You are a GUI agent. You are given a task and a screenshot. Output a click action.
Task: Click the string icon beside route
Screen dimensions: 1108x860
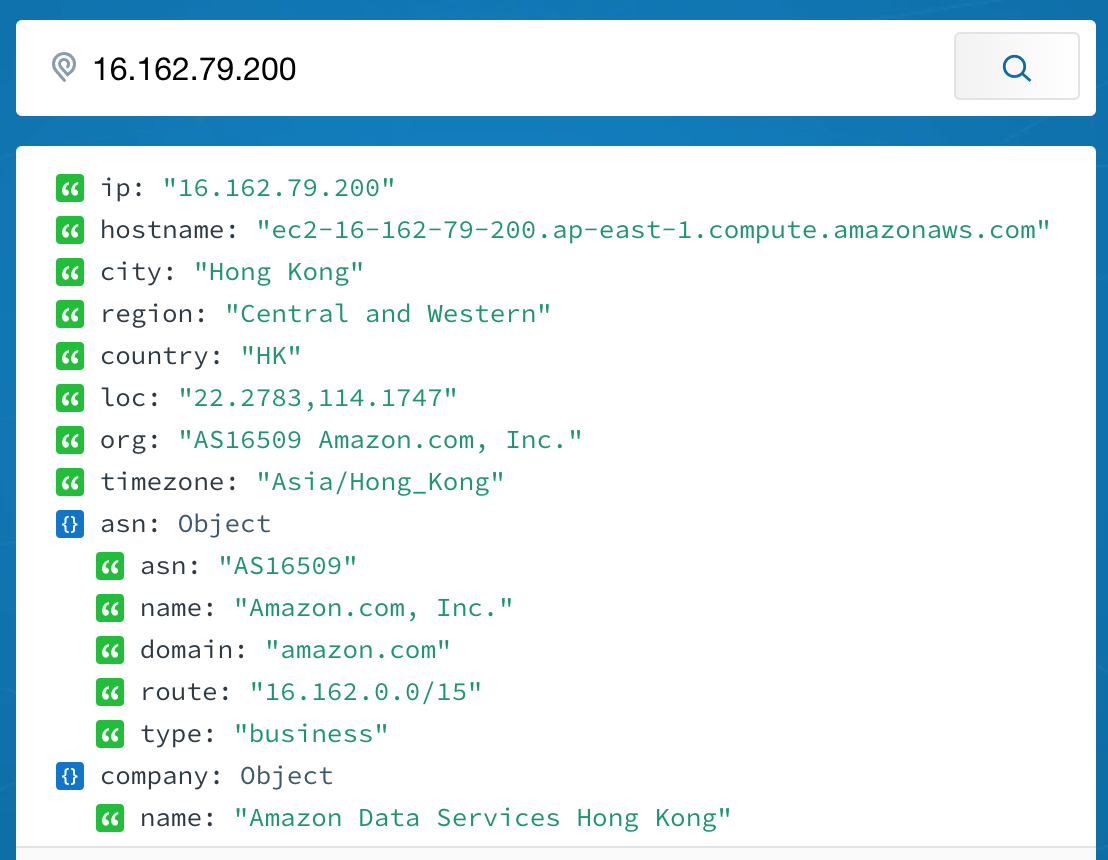[110, 693]
